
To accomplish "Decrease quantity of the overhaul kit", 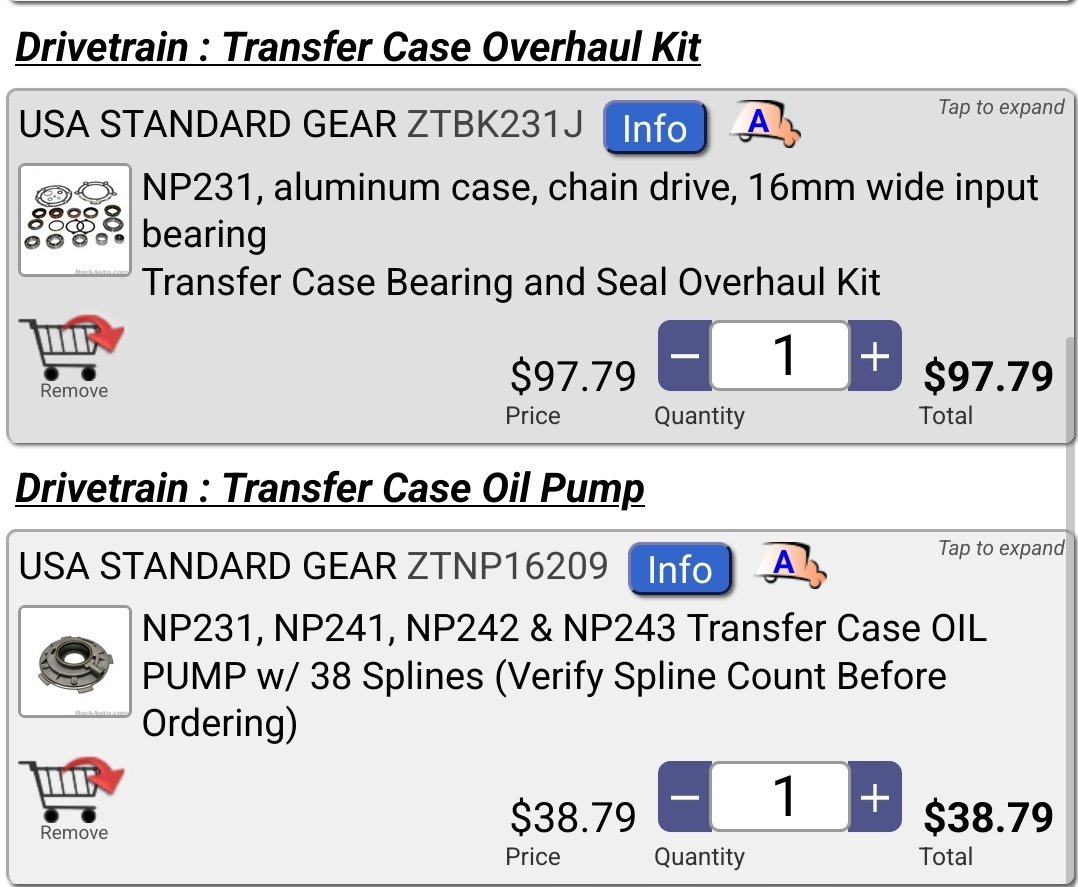I will 685,357.
